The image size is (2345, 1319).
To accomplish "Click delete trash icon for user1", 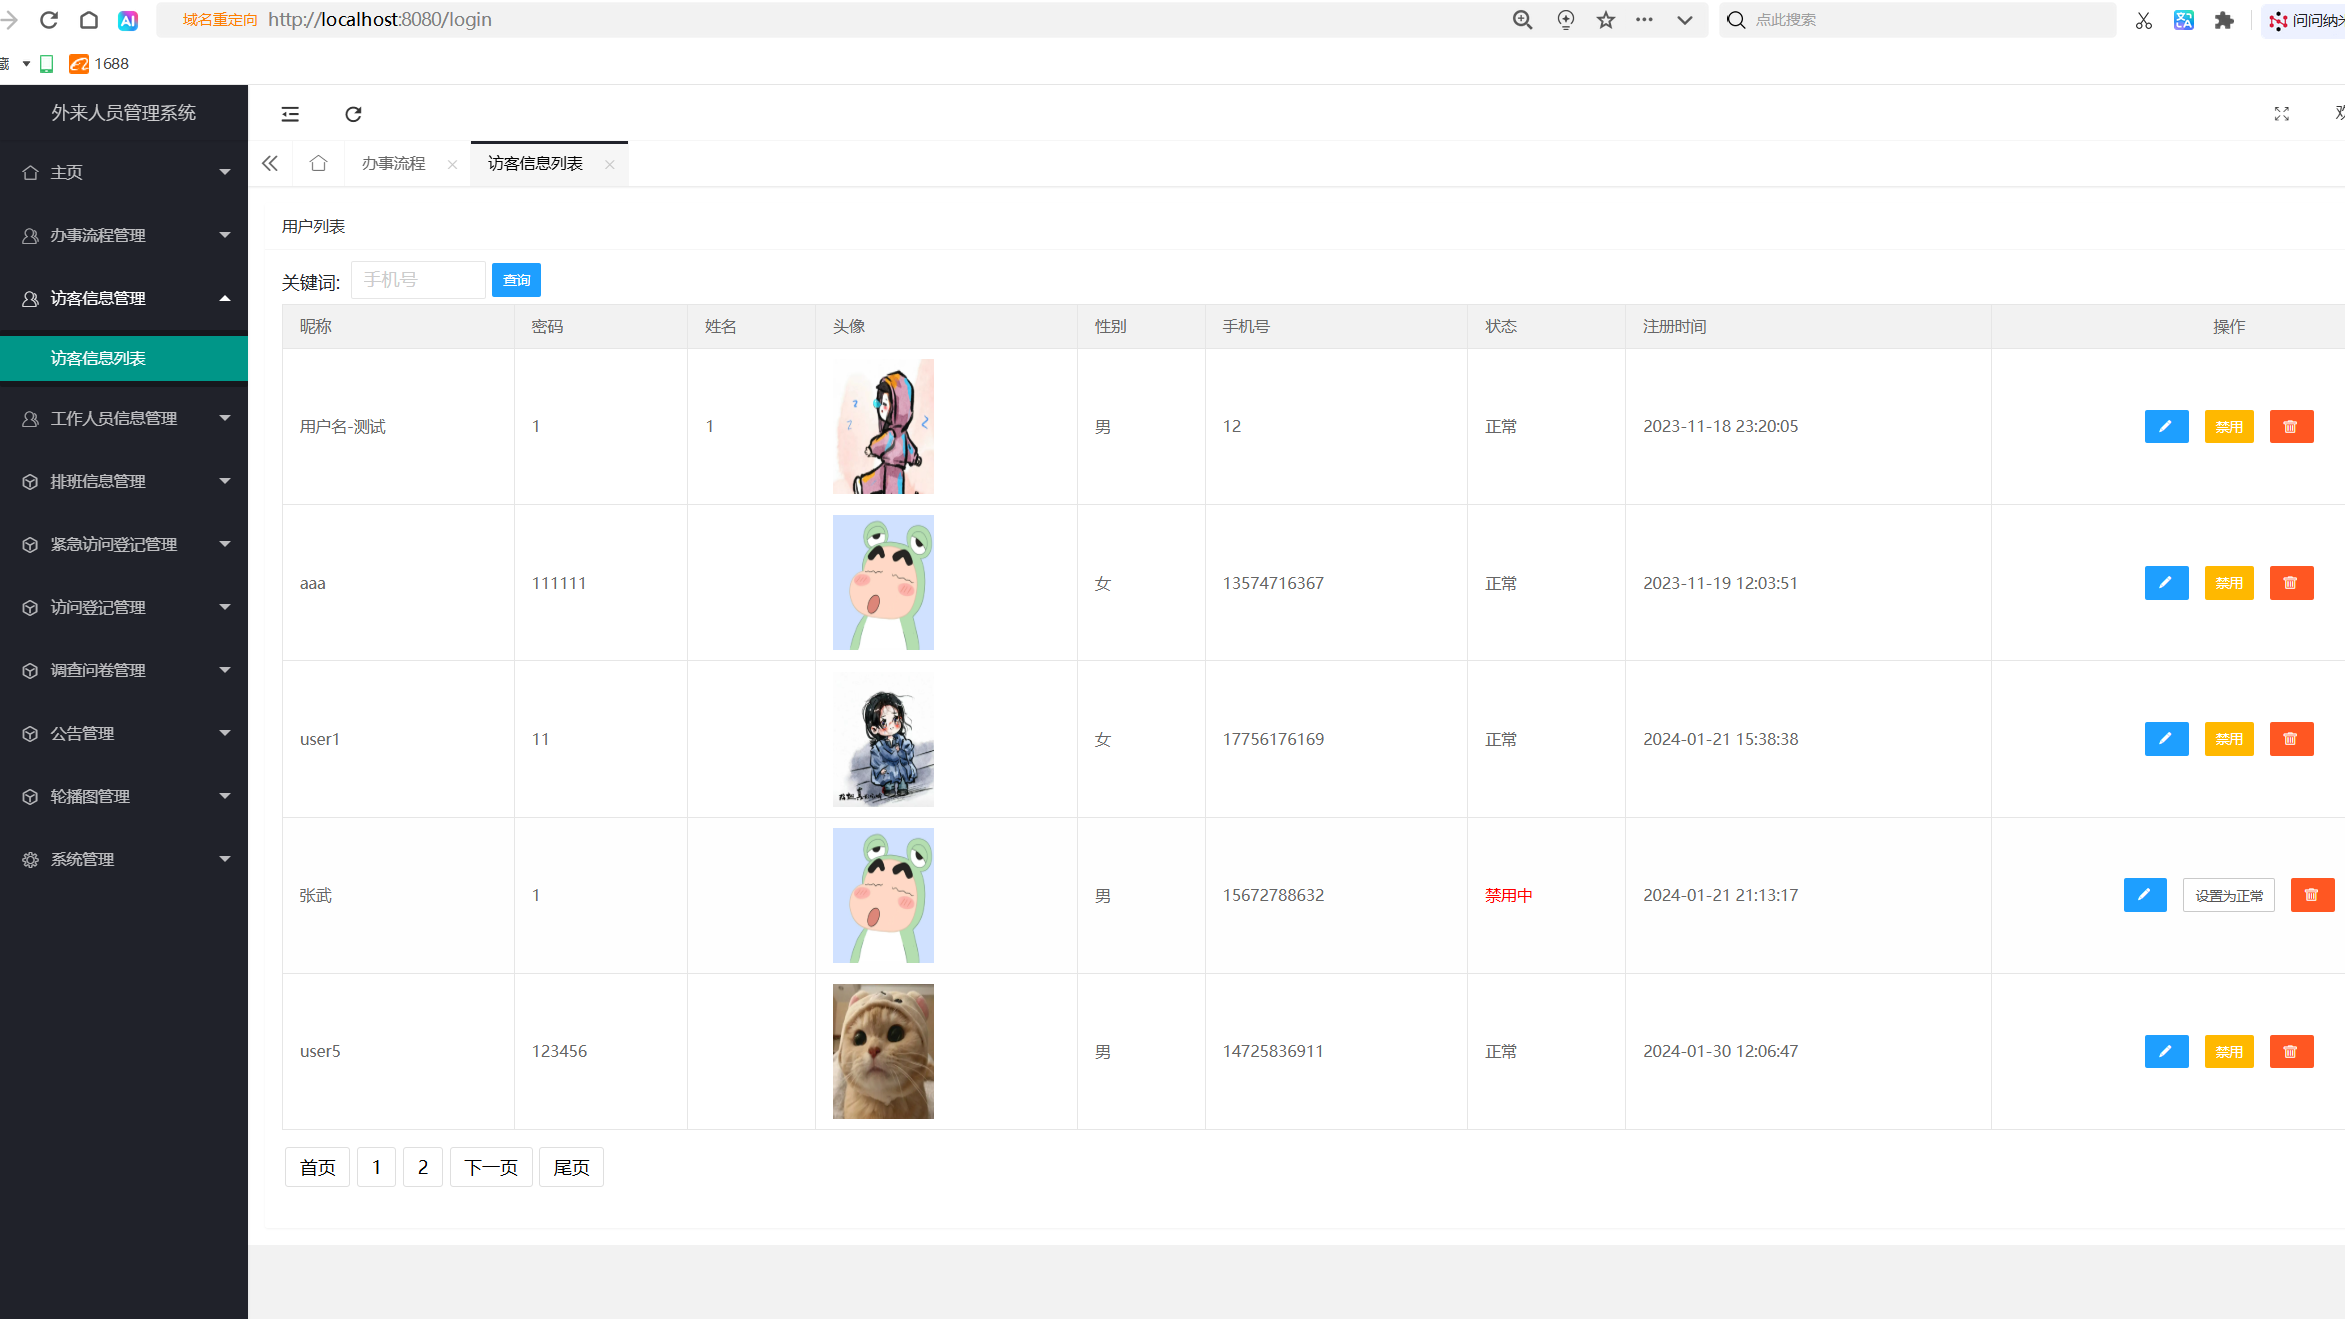I will tap(2291, 739).
